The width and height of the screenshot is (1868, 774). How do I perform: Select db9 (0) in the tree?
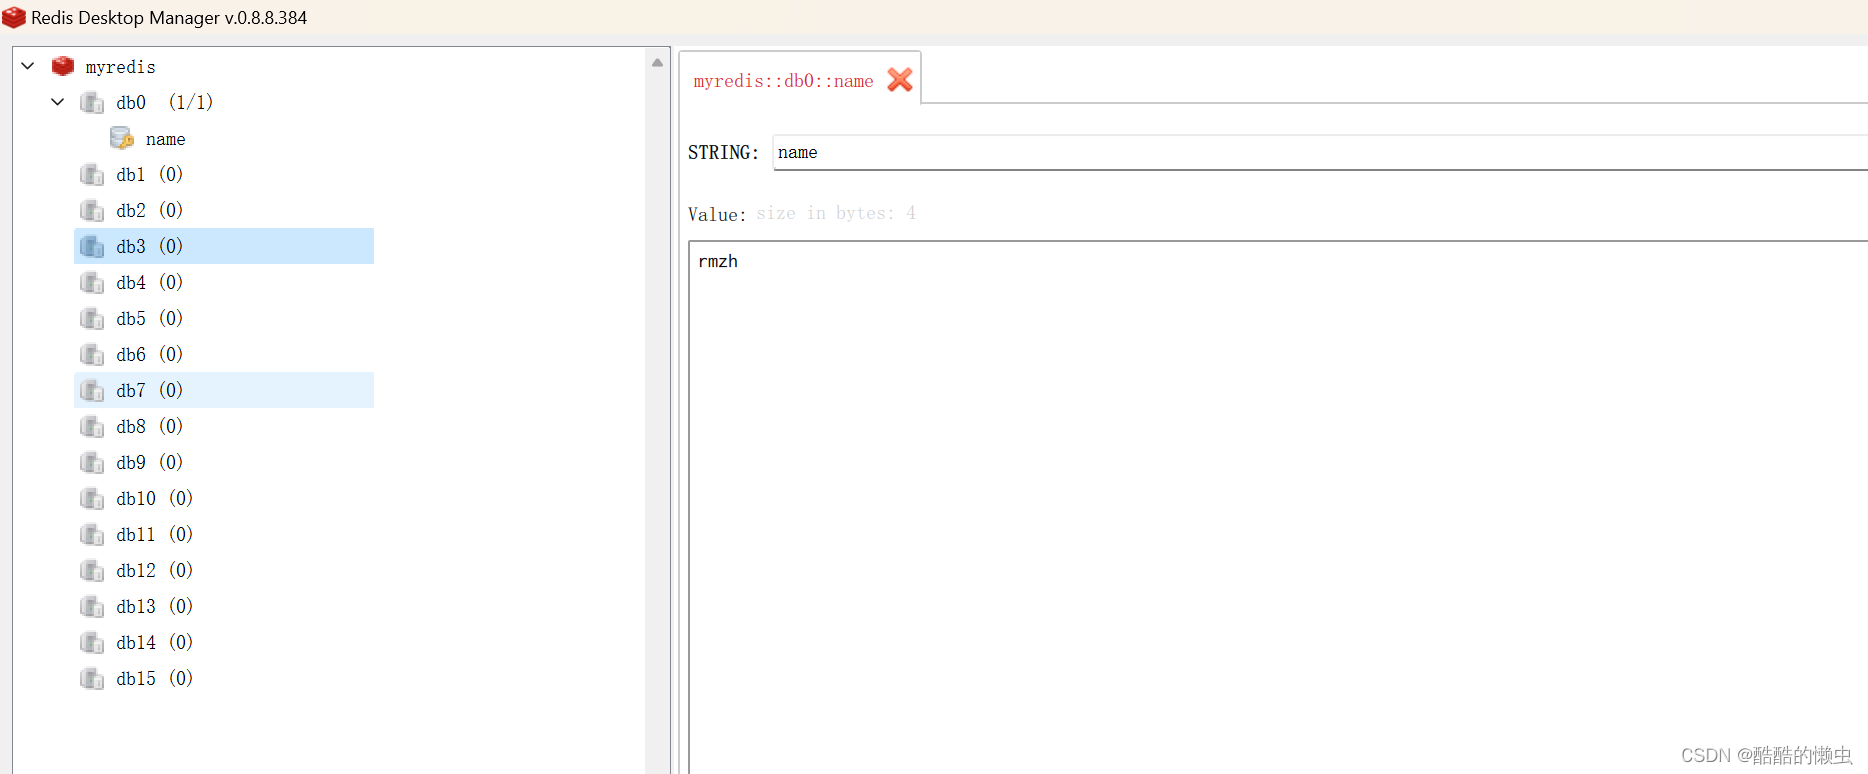tap(149, 462)
